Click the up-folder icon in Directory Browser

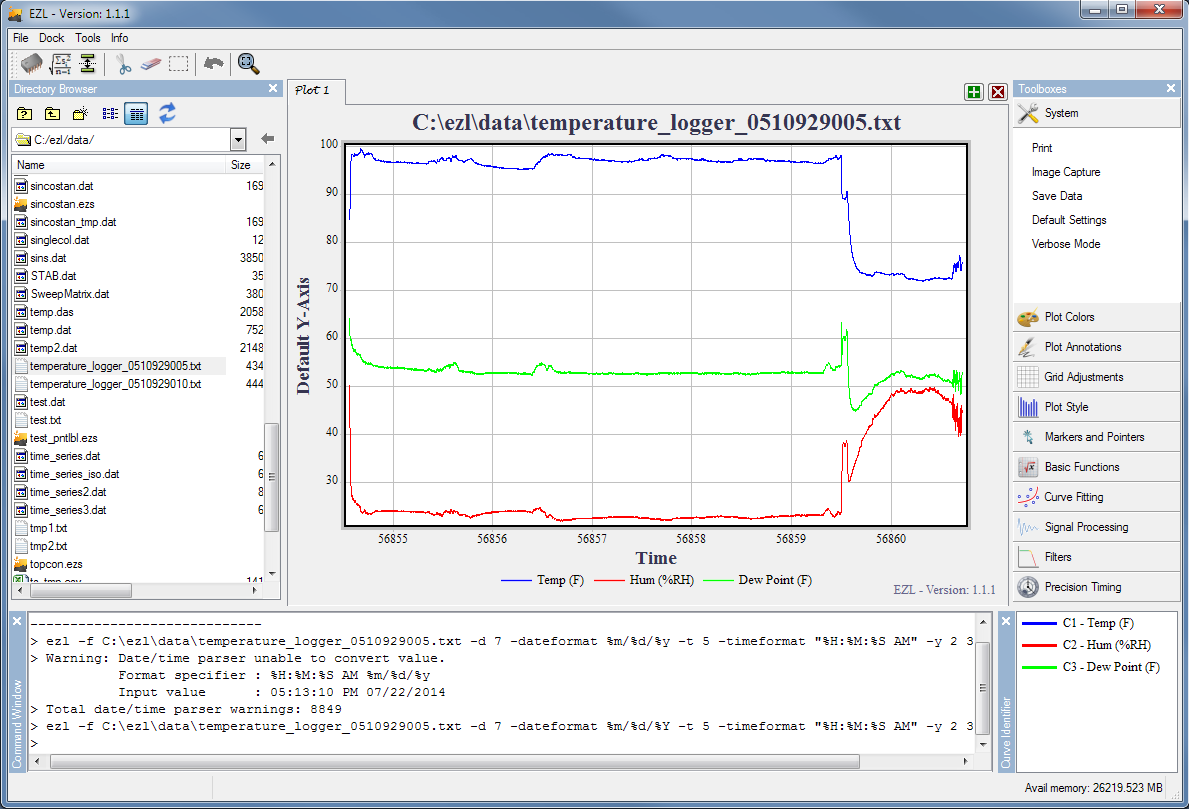tap(52, 114)
